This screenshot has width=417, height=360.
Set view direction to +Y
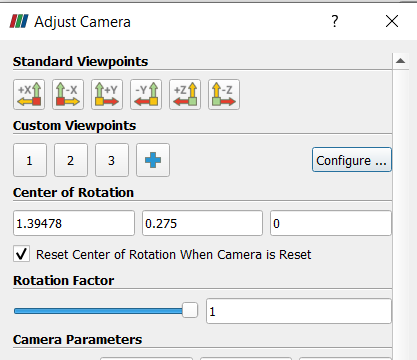107,94
